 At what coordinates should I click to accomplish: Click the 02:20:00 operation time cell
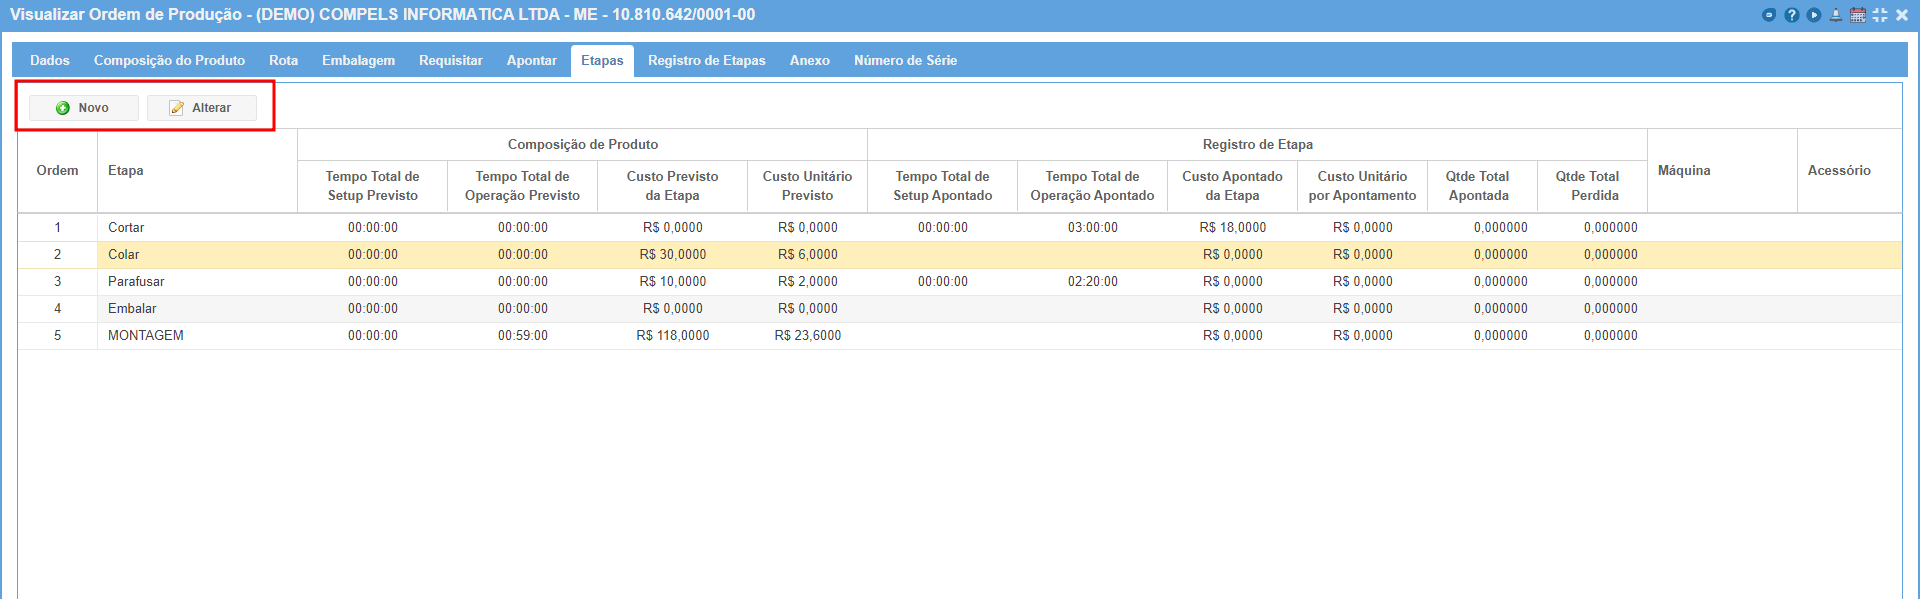pos(1092,282)
